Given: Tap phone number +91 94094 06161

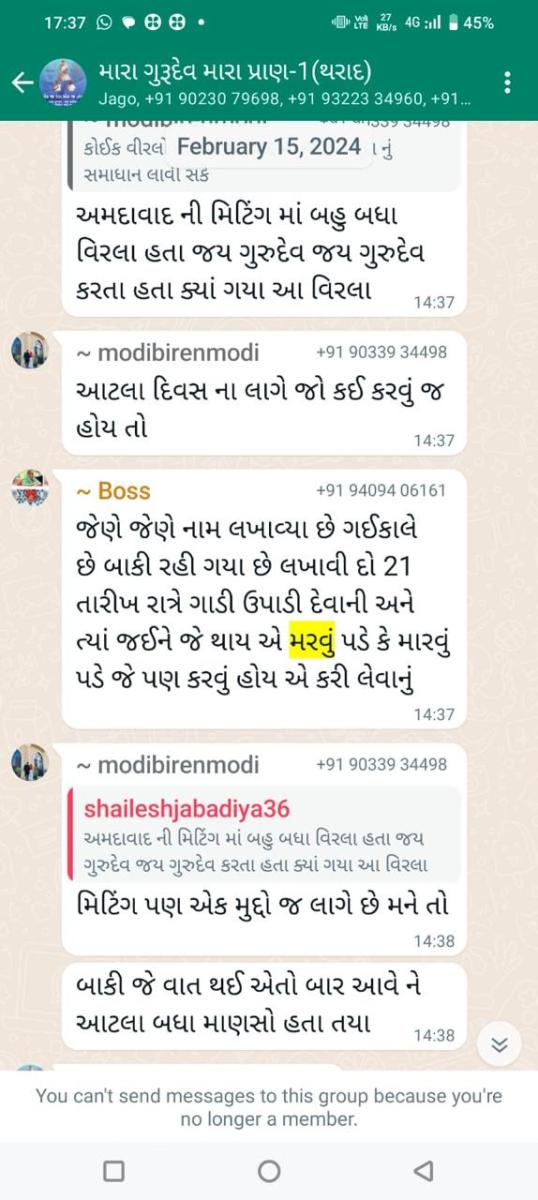Looking at the screenshot, I should pyautogui.click(x=380, y=490).
